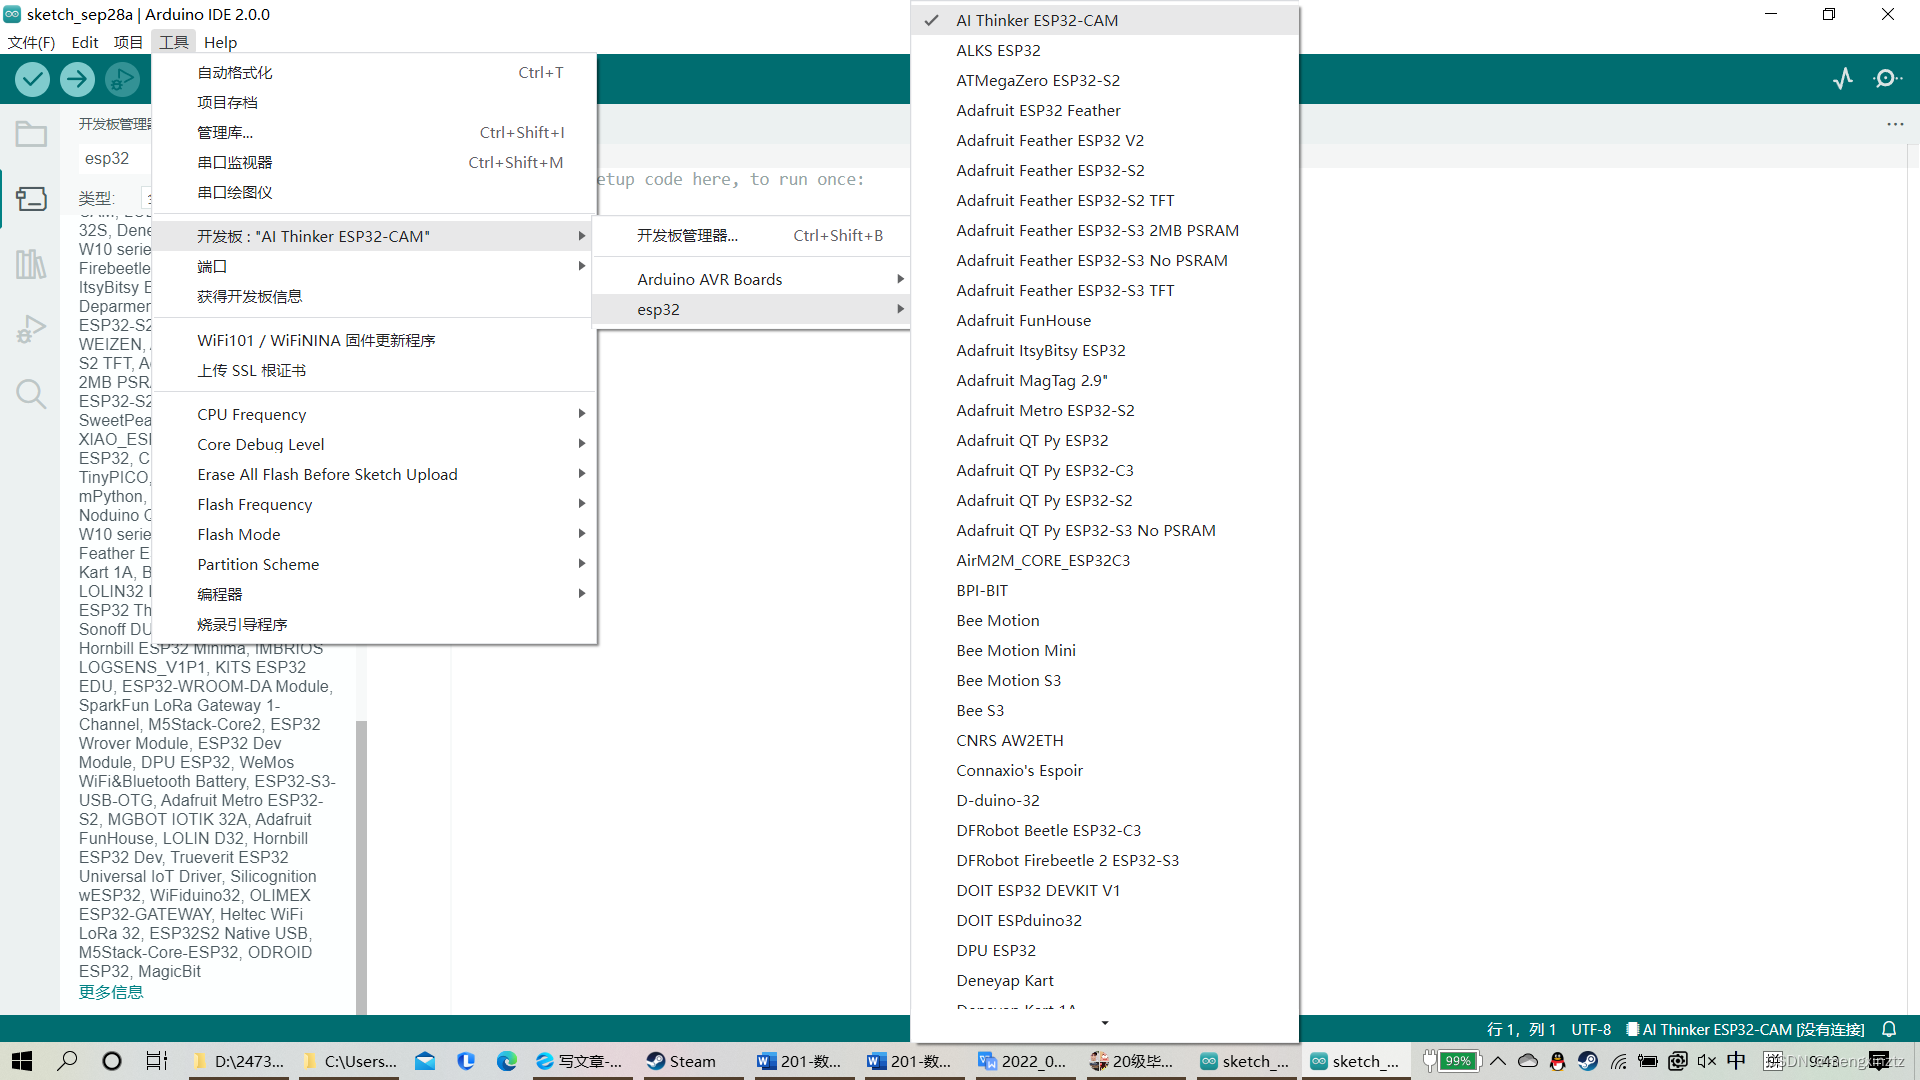Open the Help menu

pyautogui.click(x=220, y=42)
